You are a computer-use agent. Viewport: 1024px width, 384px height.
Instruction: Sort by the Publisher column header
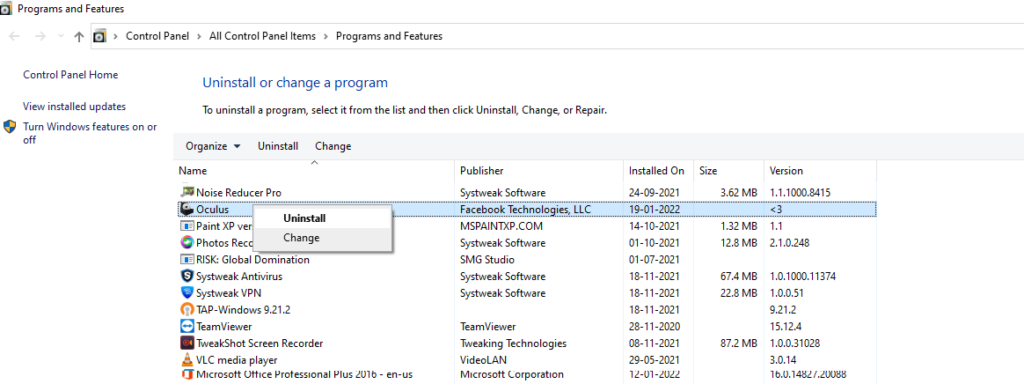pos(539,170)
